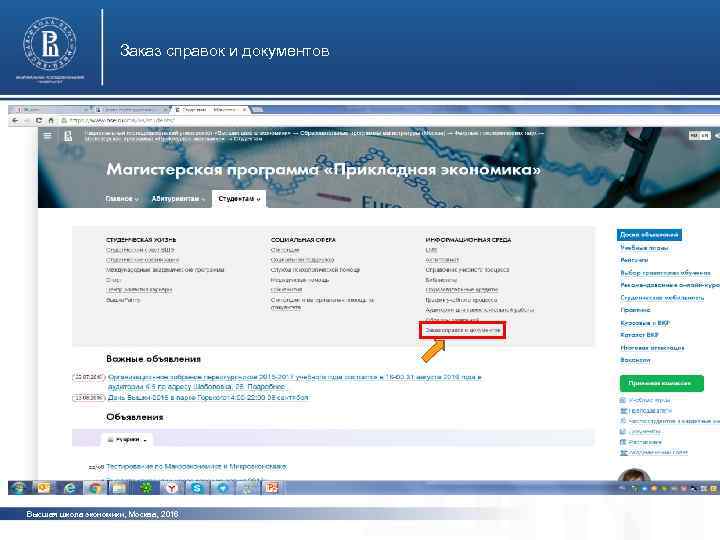Switch to Chrome in the taskbar

95,488
